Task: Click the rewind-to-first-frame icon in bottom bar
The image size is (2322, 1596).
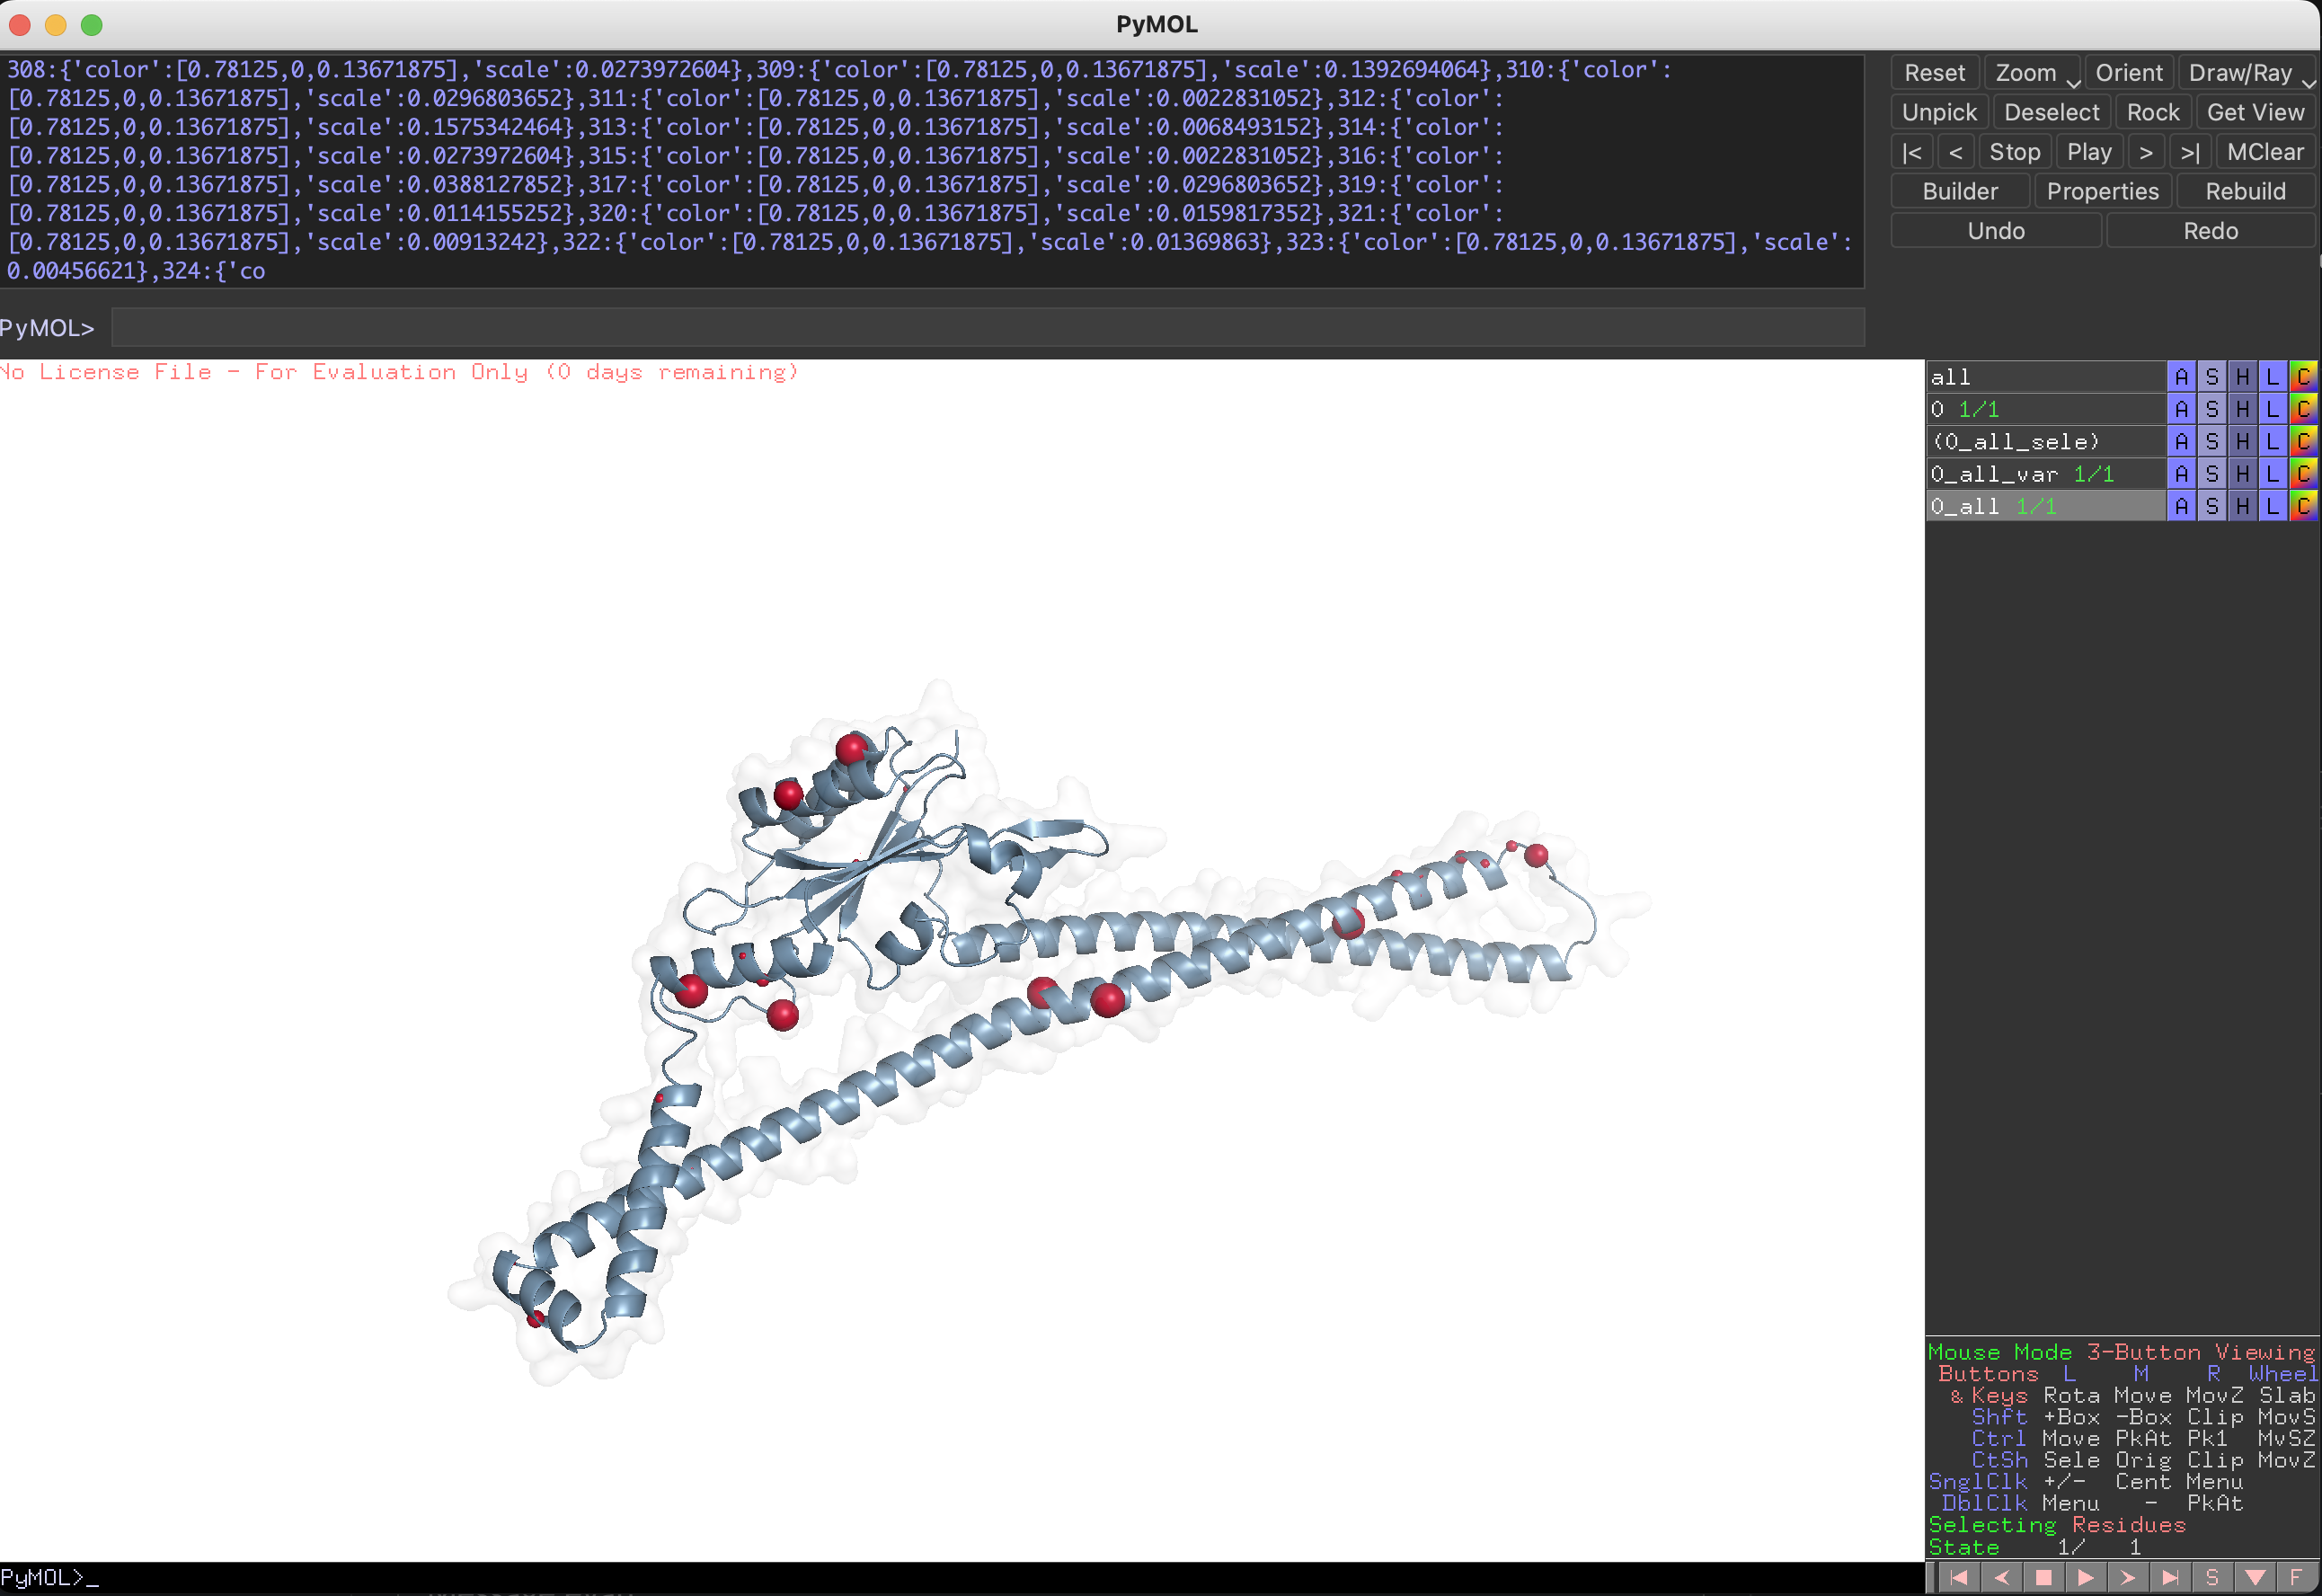Action: pyautogui.click(x=1958, y=1577)
